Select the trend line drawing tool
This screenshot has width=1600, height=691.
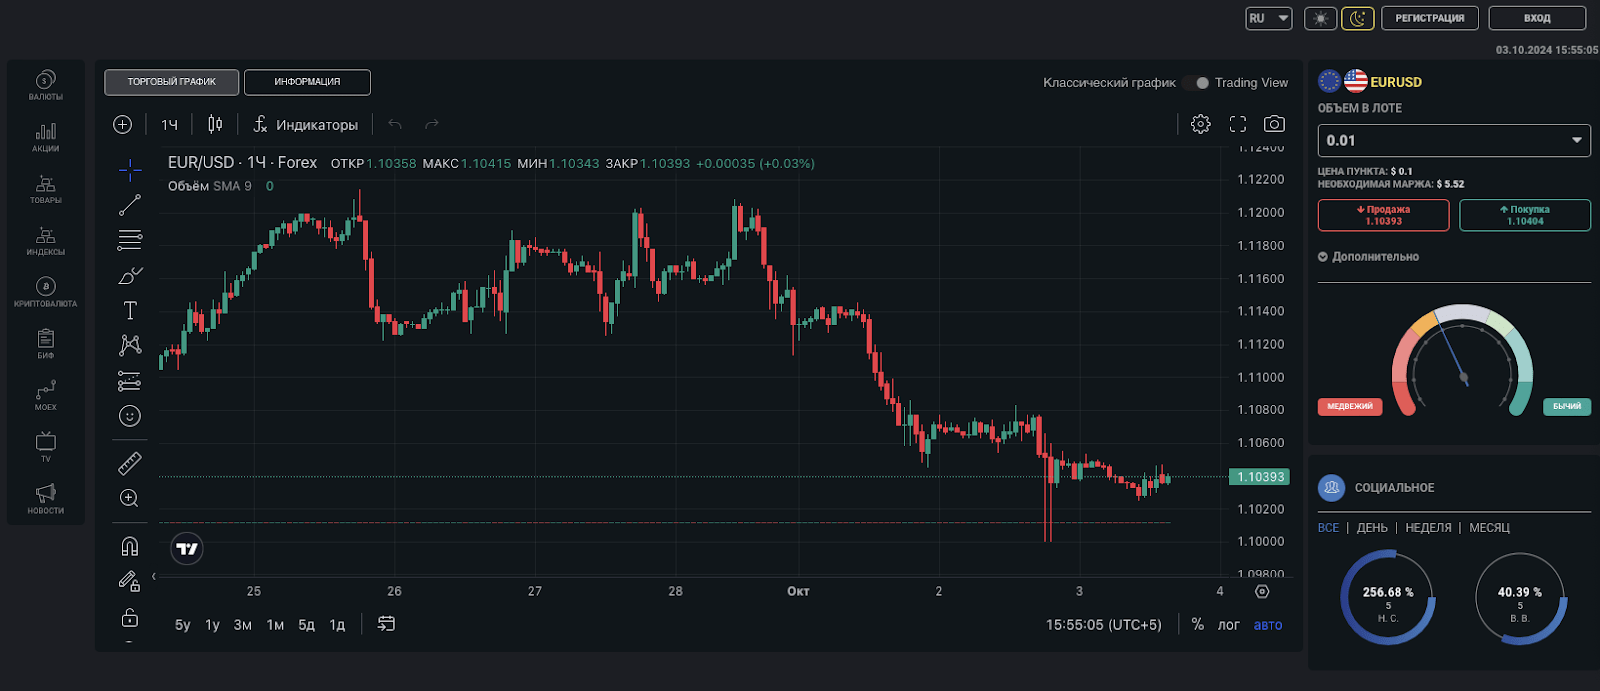point(130,205)
